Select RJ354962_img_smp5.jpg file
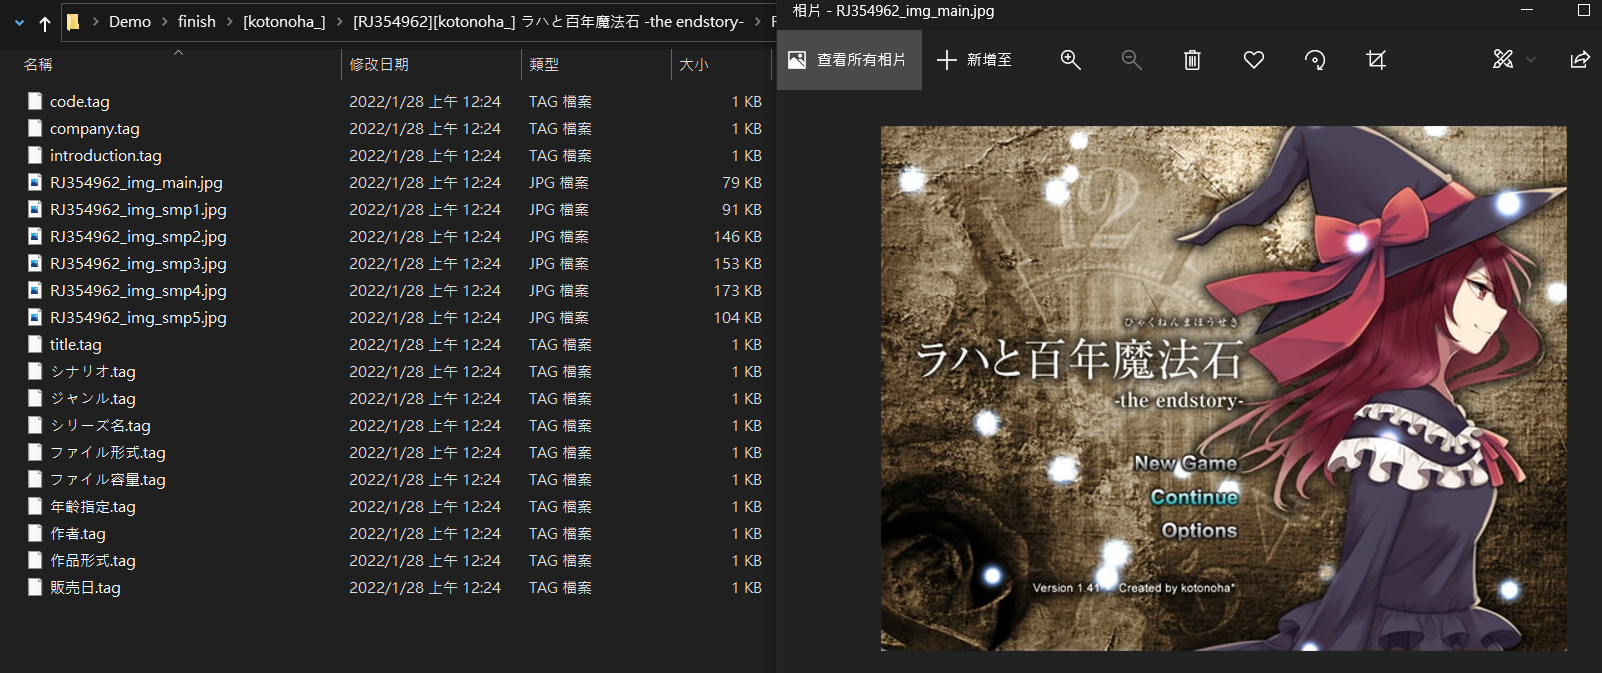 click(x=138, y=317)
